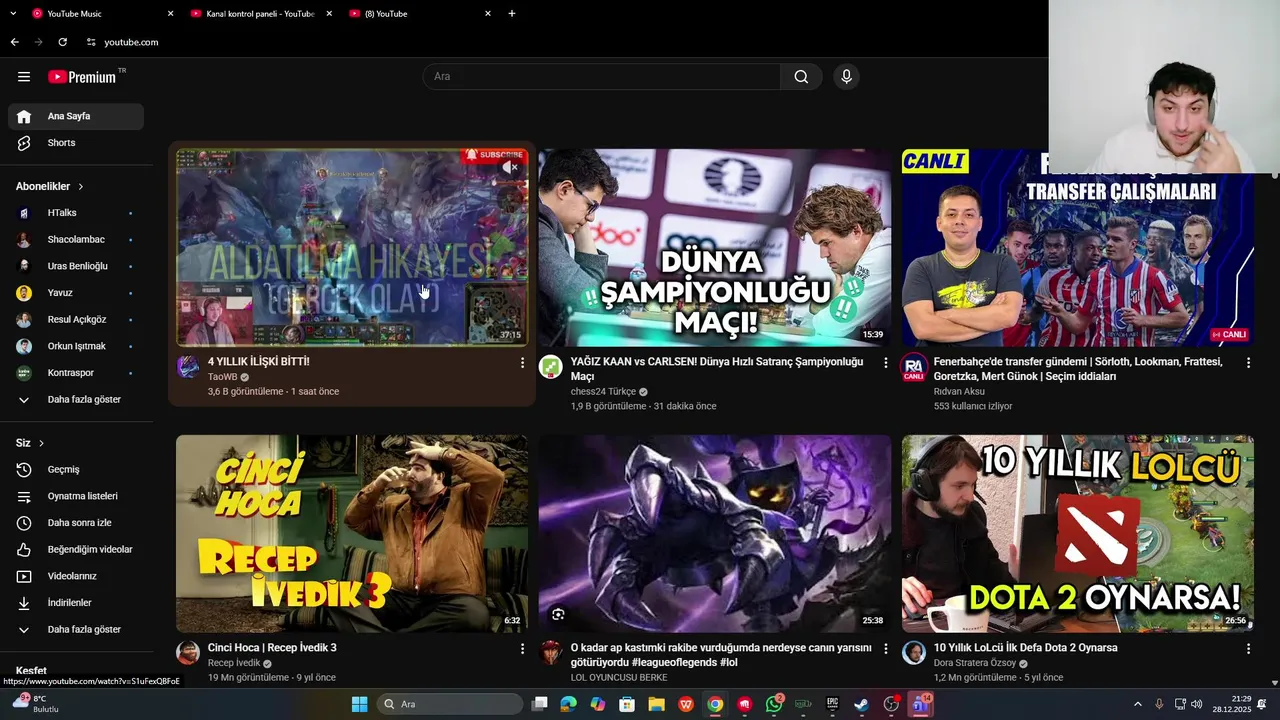This screenshot has width=1280, height=720.
Task: Open İndirilenler page
Action: tap(76, 603)
